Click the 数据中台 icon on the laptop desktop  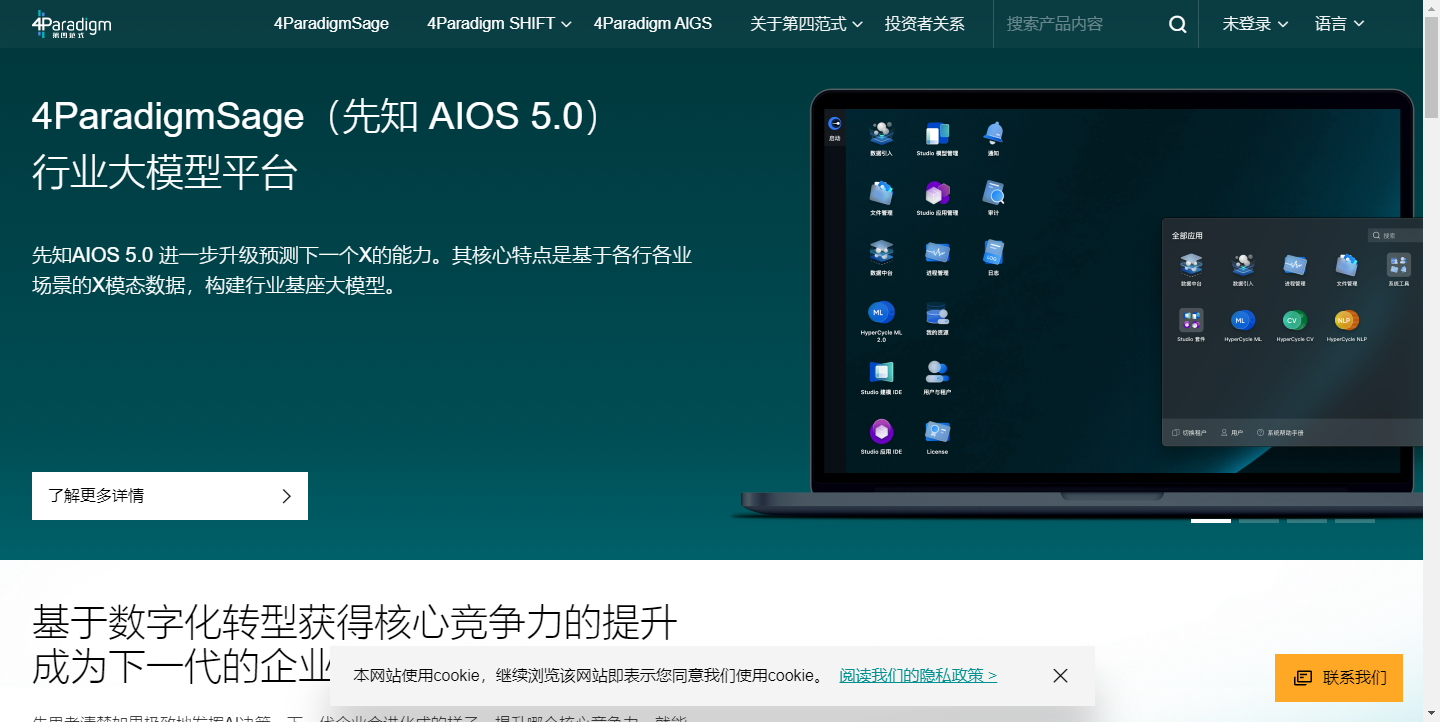click(x=881, y=252)
